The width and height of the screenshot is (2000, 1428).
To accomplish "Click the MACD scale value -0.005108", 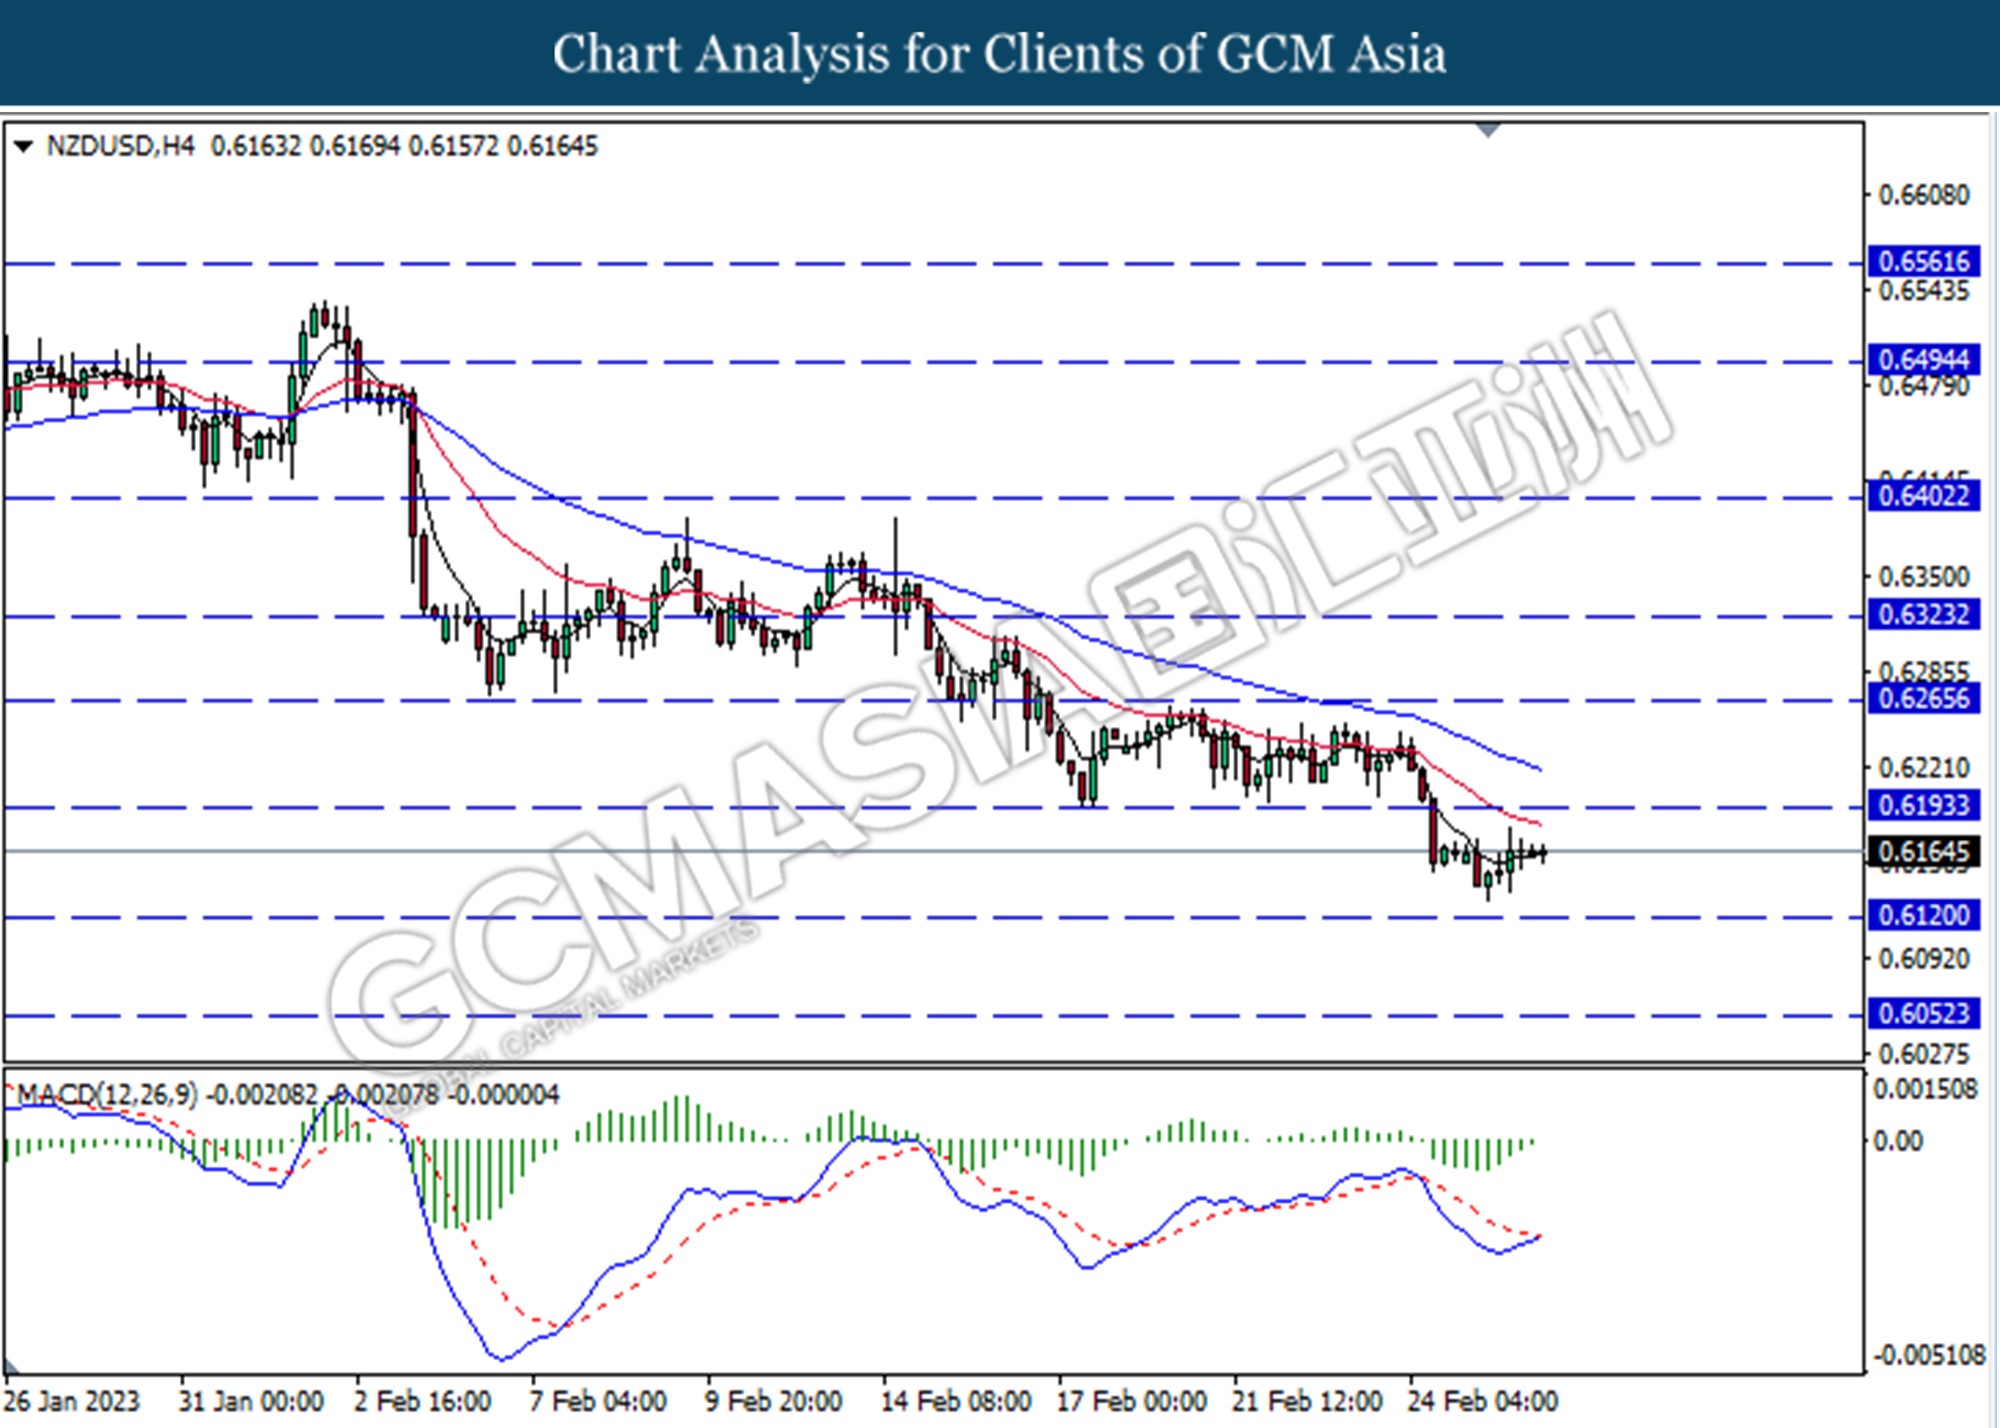I will click(x=1929, y=1356).
